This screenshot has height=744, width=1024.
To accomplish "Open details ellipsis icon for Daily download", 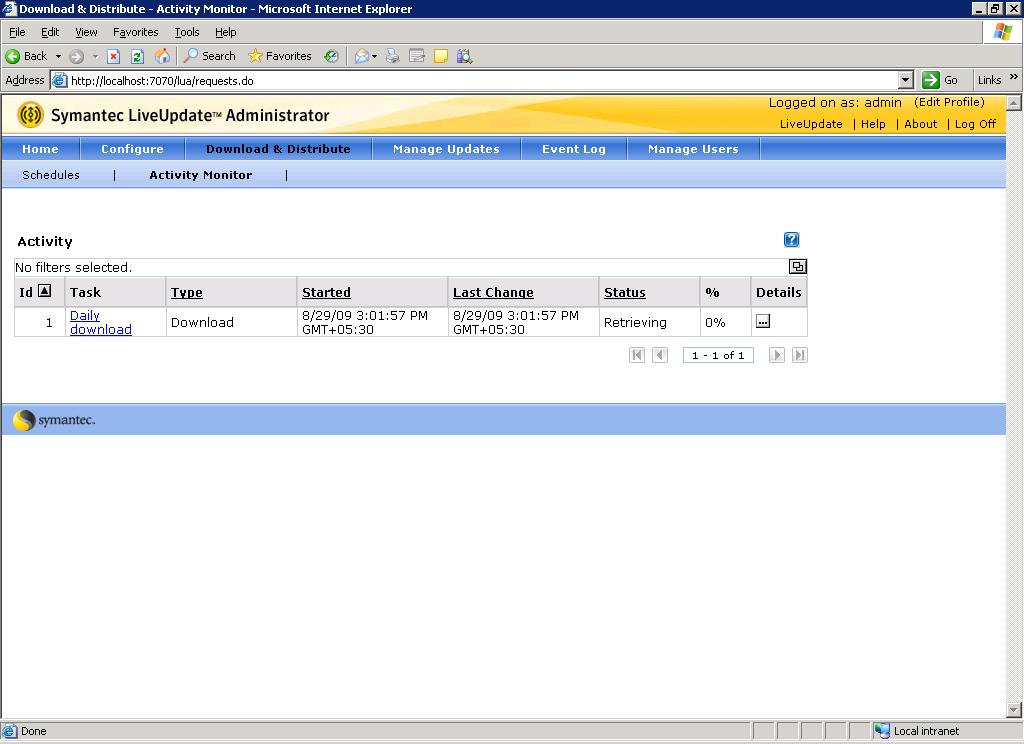I will point(763,321).
